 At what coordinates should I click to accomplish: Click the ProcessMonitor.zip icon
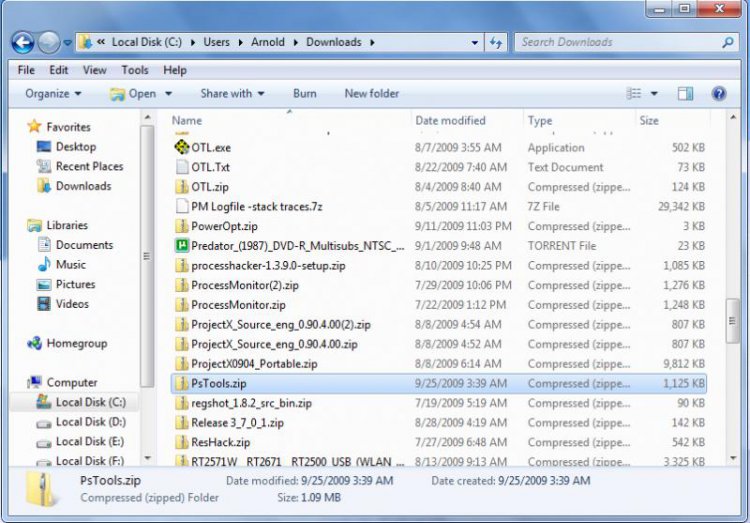click(182, 304)
